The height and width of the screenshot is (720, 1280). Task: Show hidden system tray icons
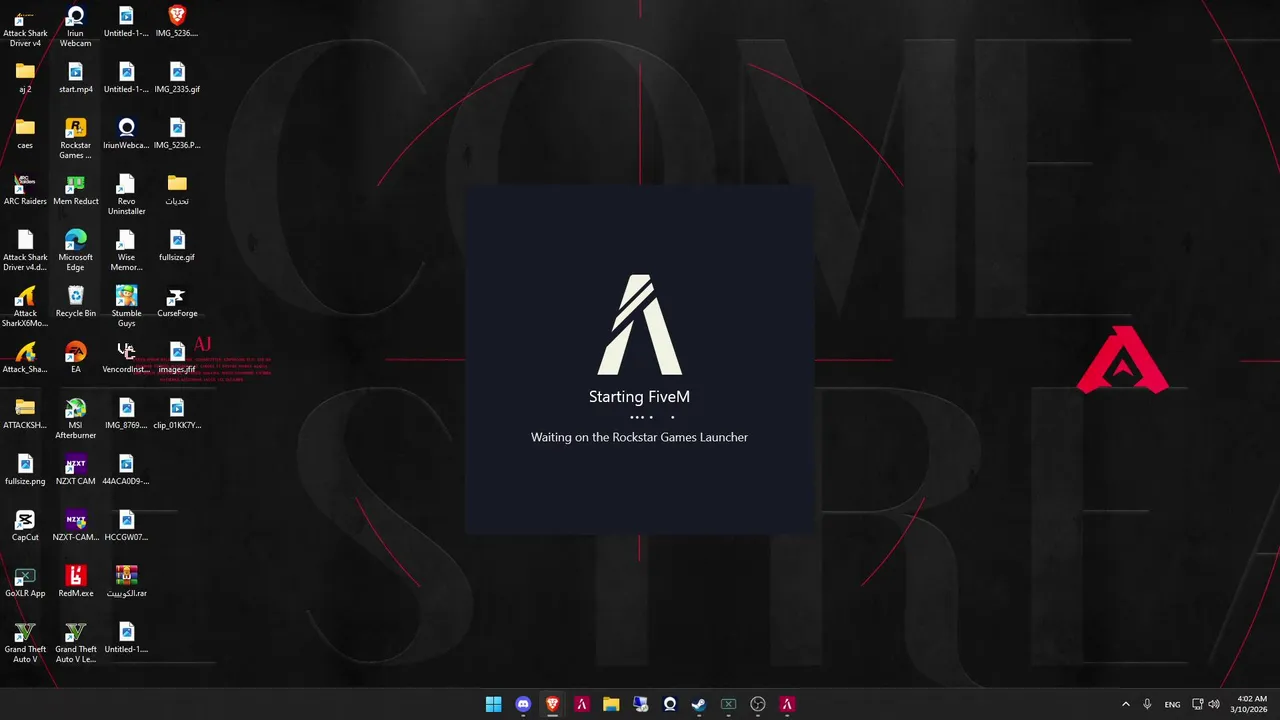[x=1125, y=704]
